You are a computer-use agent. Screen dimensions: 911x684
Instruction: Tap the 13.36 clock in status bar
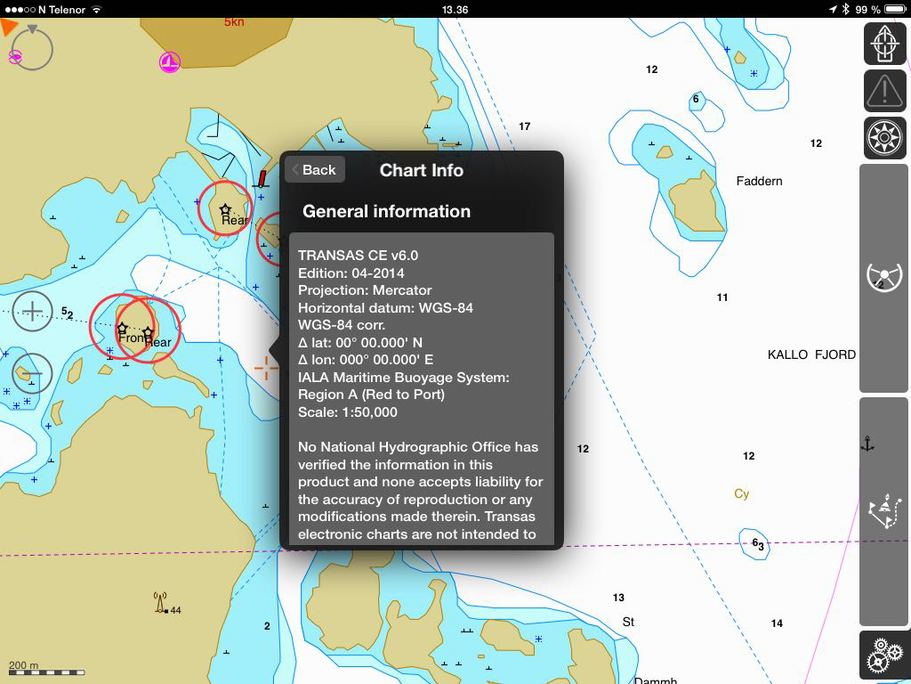455,9
